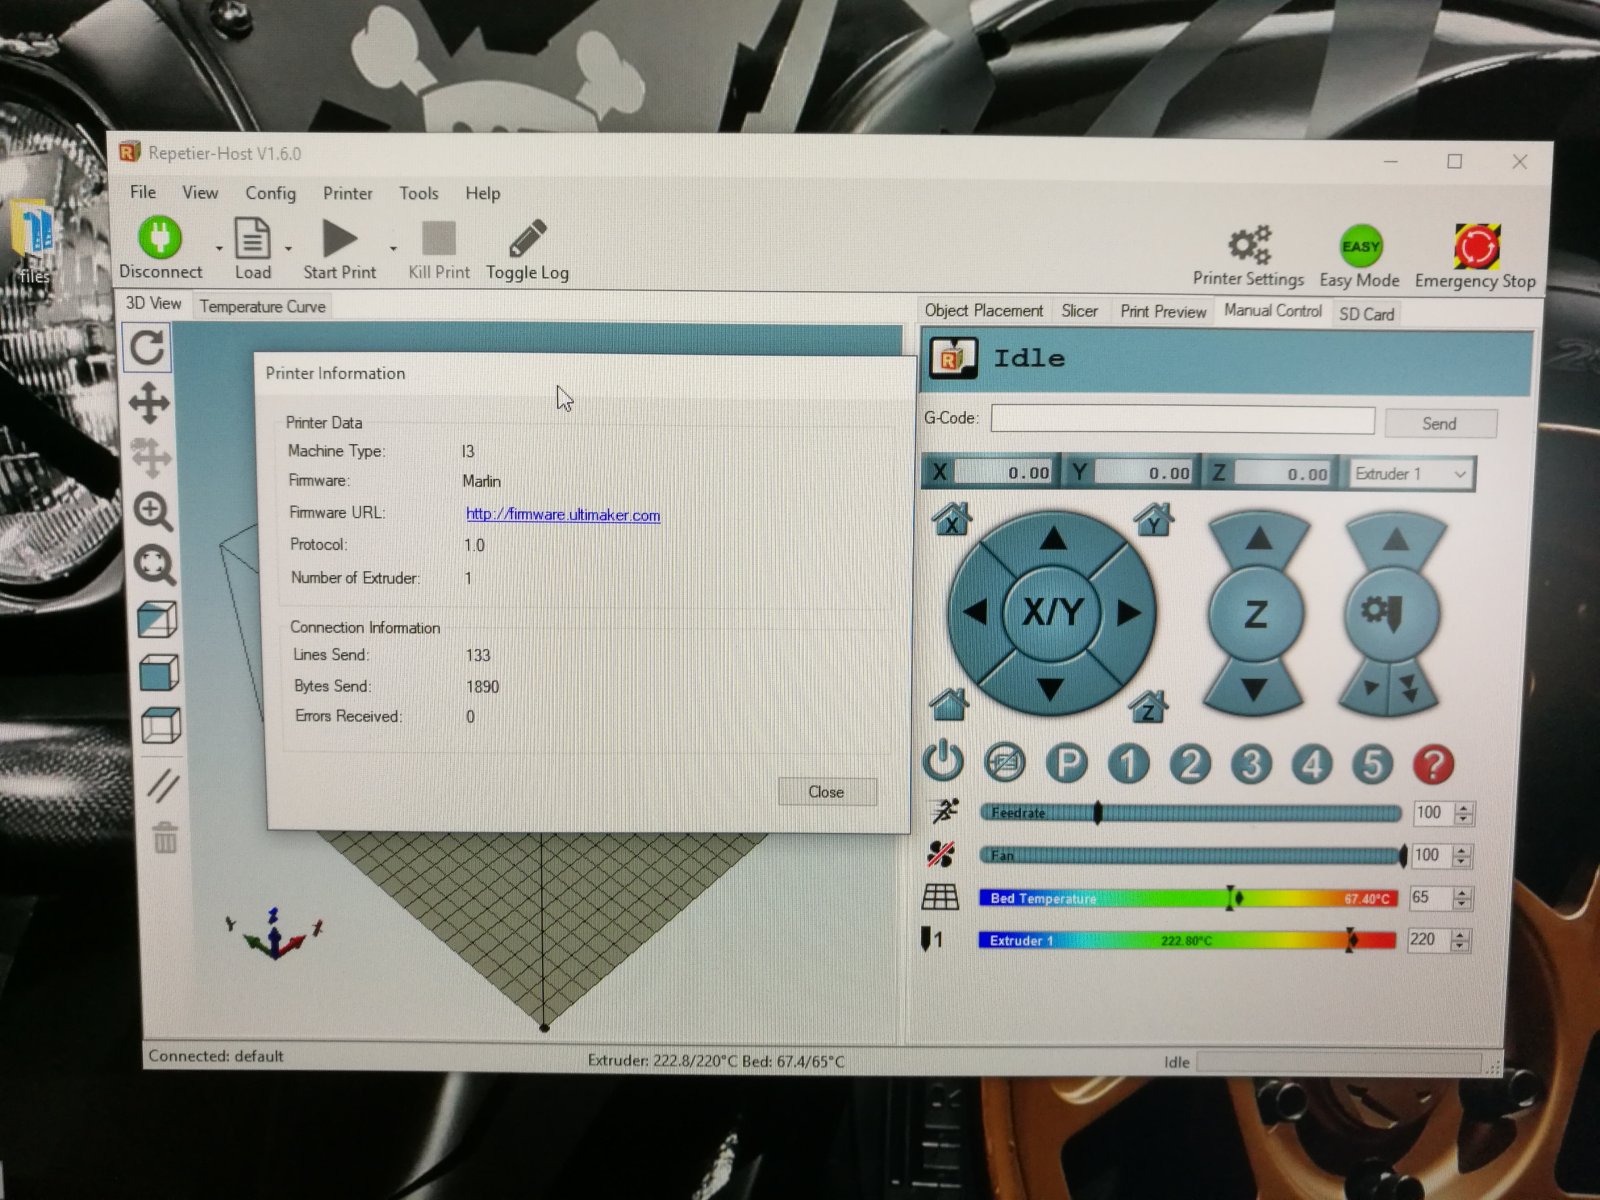Click the trash delete icon

pos(165,837)
